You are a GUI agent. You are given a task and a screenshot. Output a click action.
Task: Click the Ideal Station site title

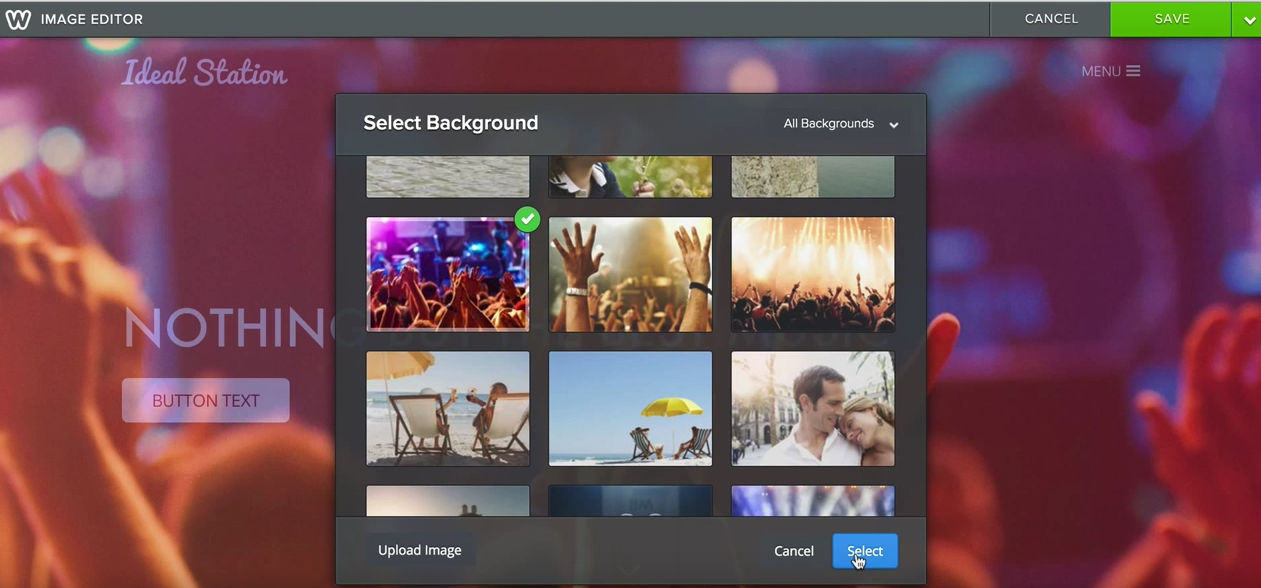click(205, 73)
